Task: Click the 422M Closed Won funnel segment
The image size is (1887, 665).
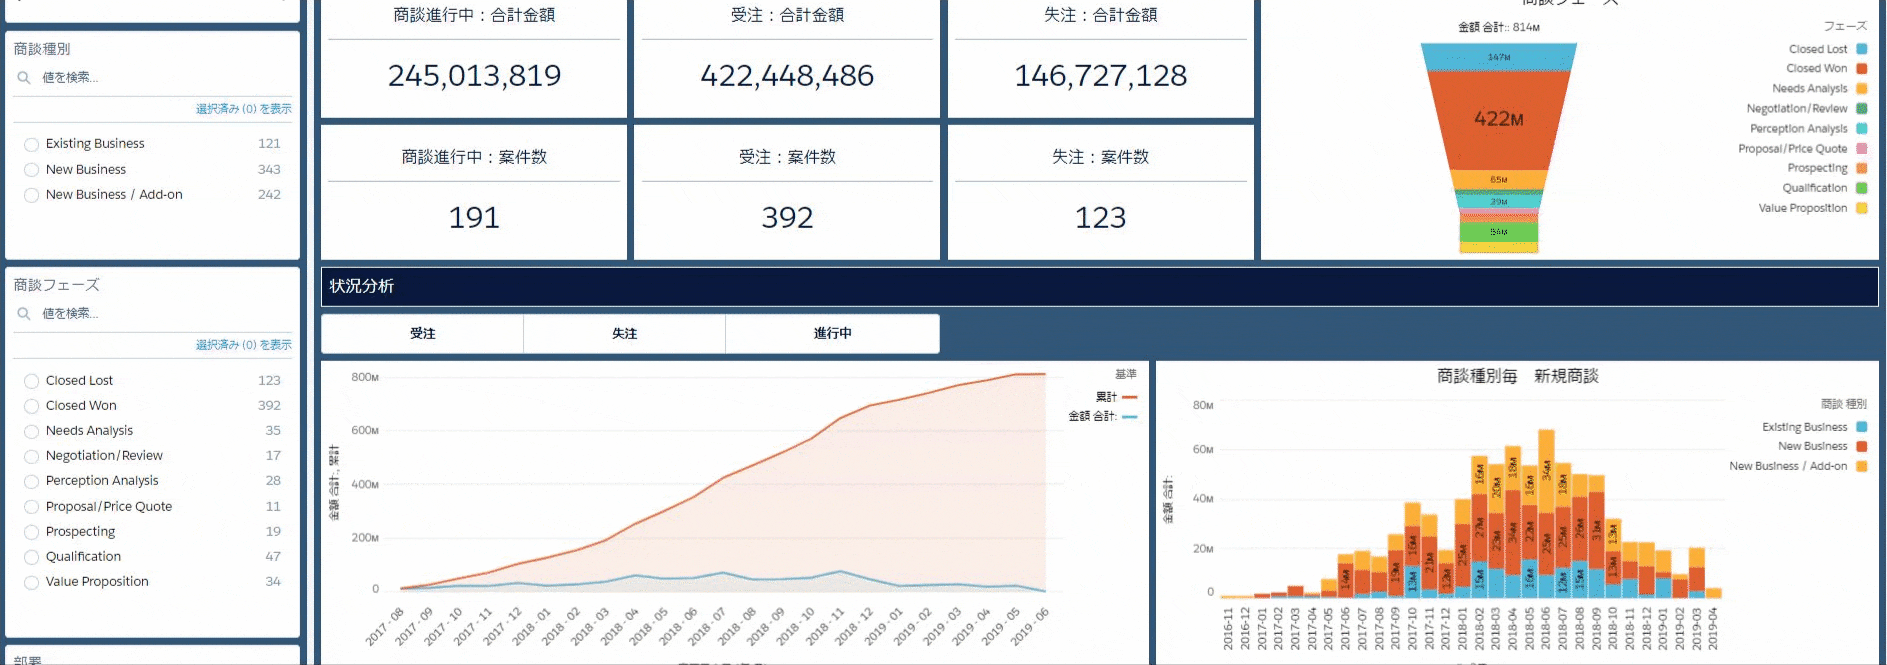Action: 1499,120
